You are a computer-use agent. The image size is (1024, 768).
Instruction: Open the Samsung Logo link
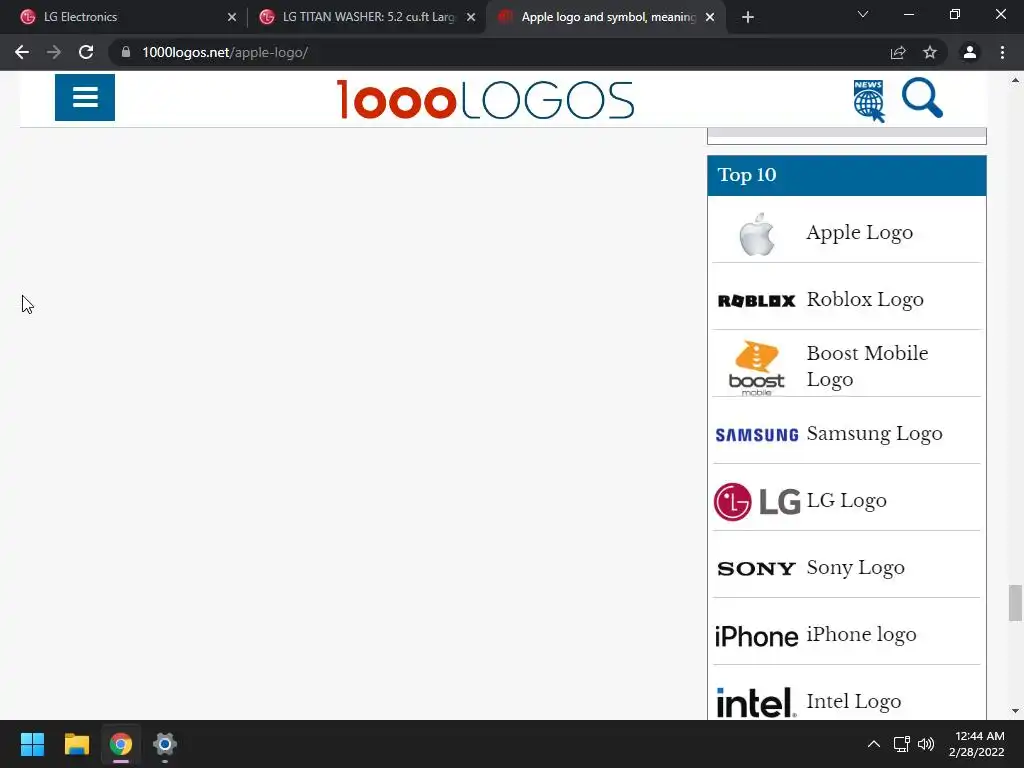[874, 434]
